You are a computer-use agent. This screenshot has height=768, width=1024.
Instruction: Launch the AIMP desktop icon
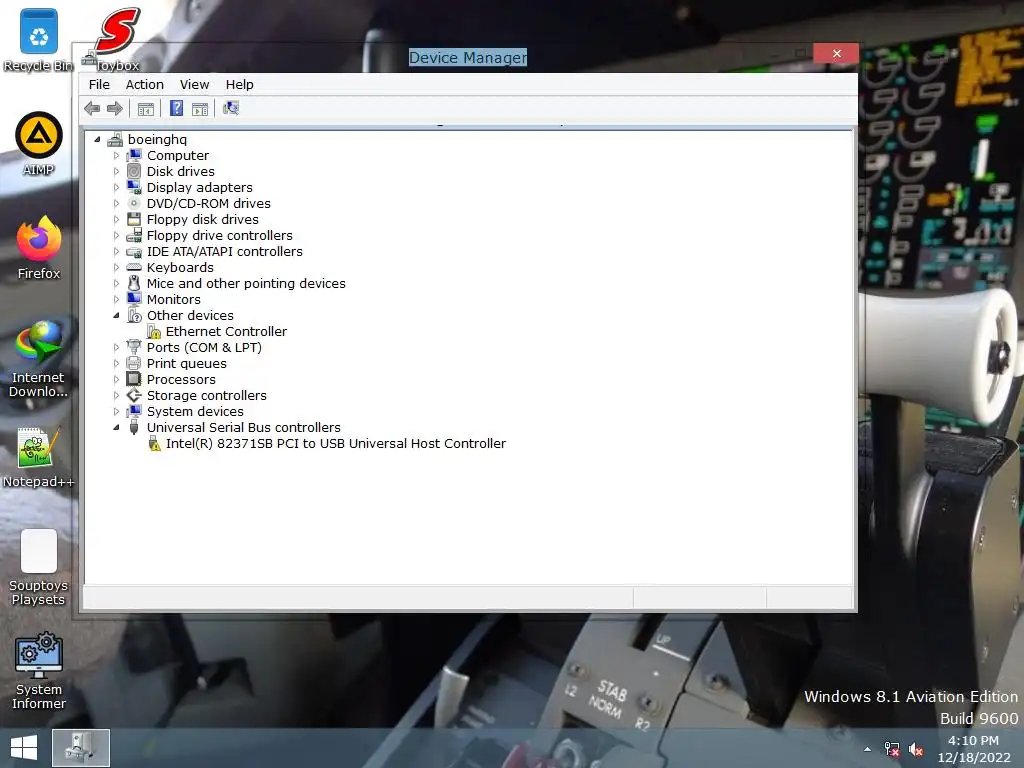coord(39,144)
